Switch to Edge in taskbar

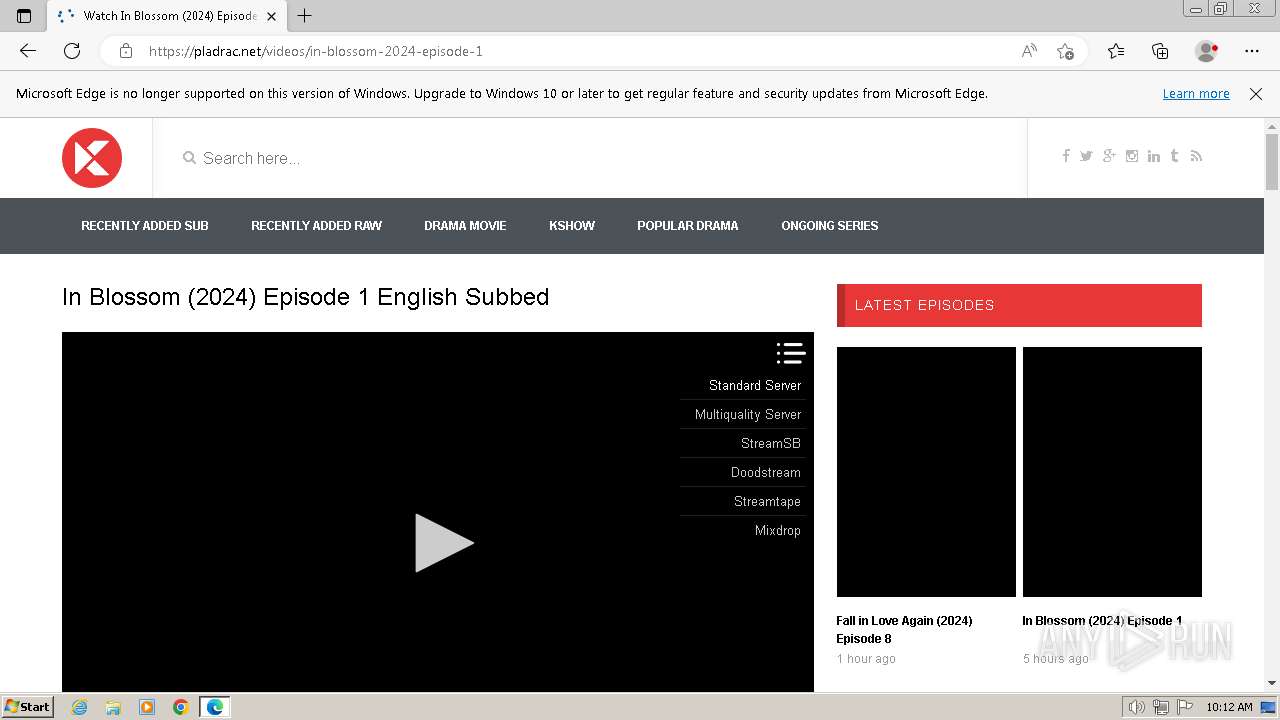point(215,707)
